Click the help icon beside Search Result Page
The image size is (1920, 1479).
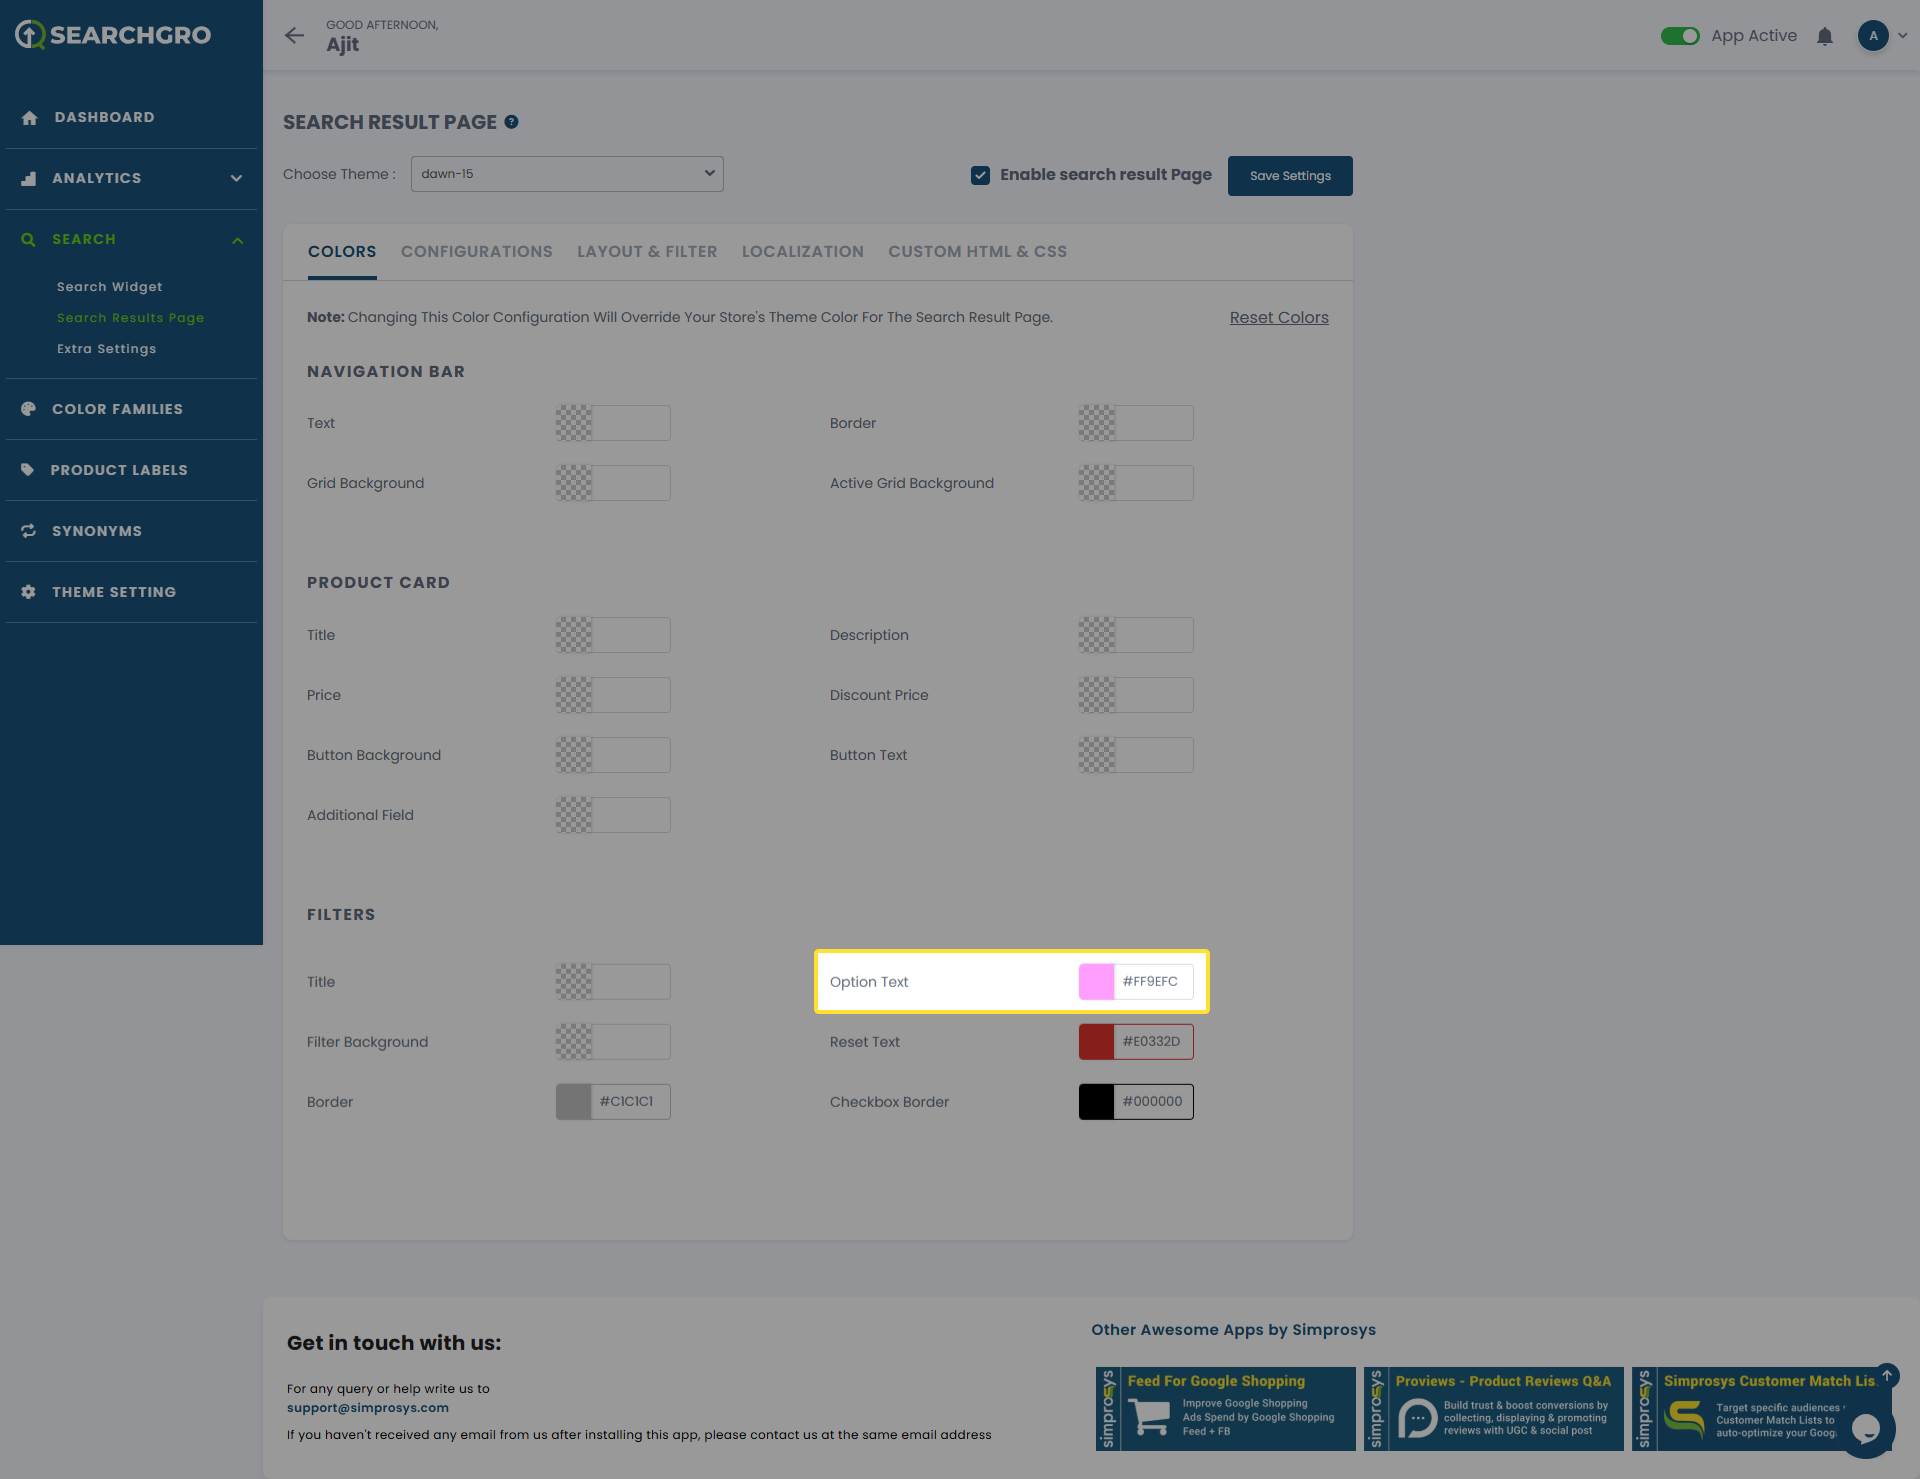pyautogui.click(x=511, y=122)
